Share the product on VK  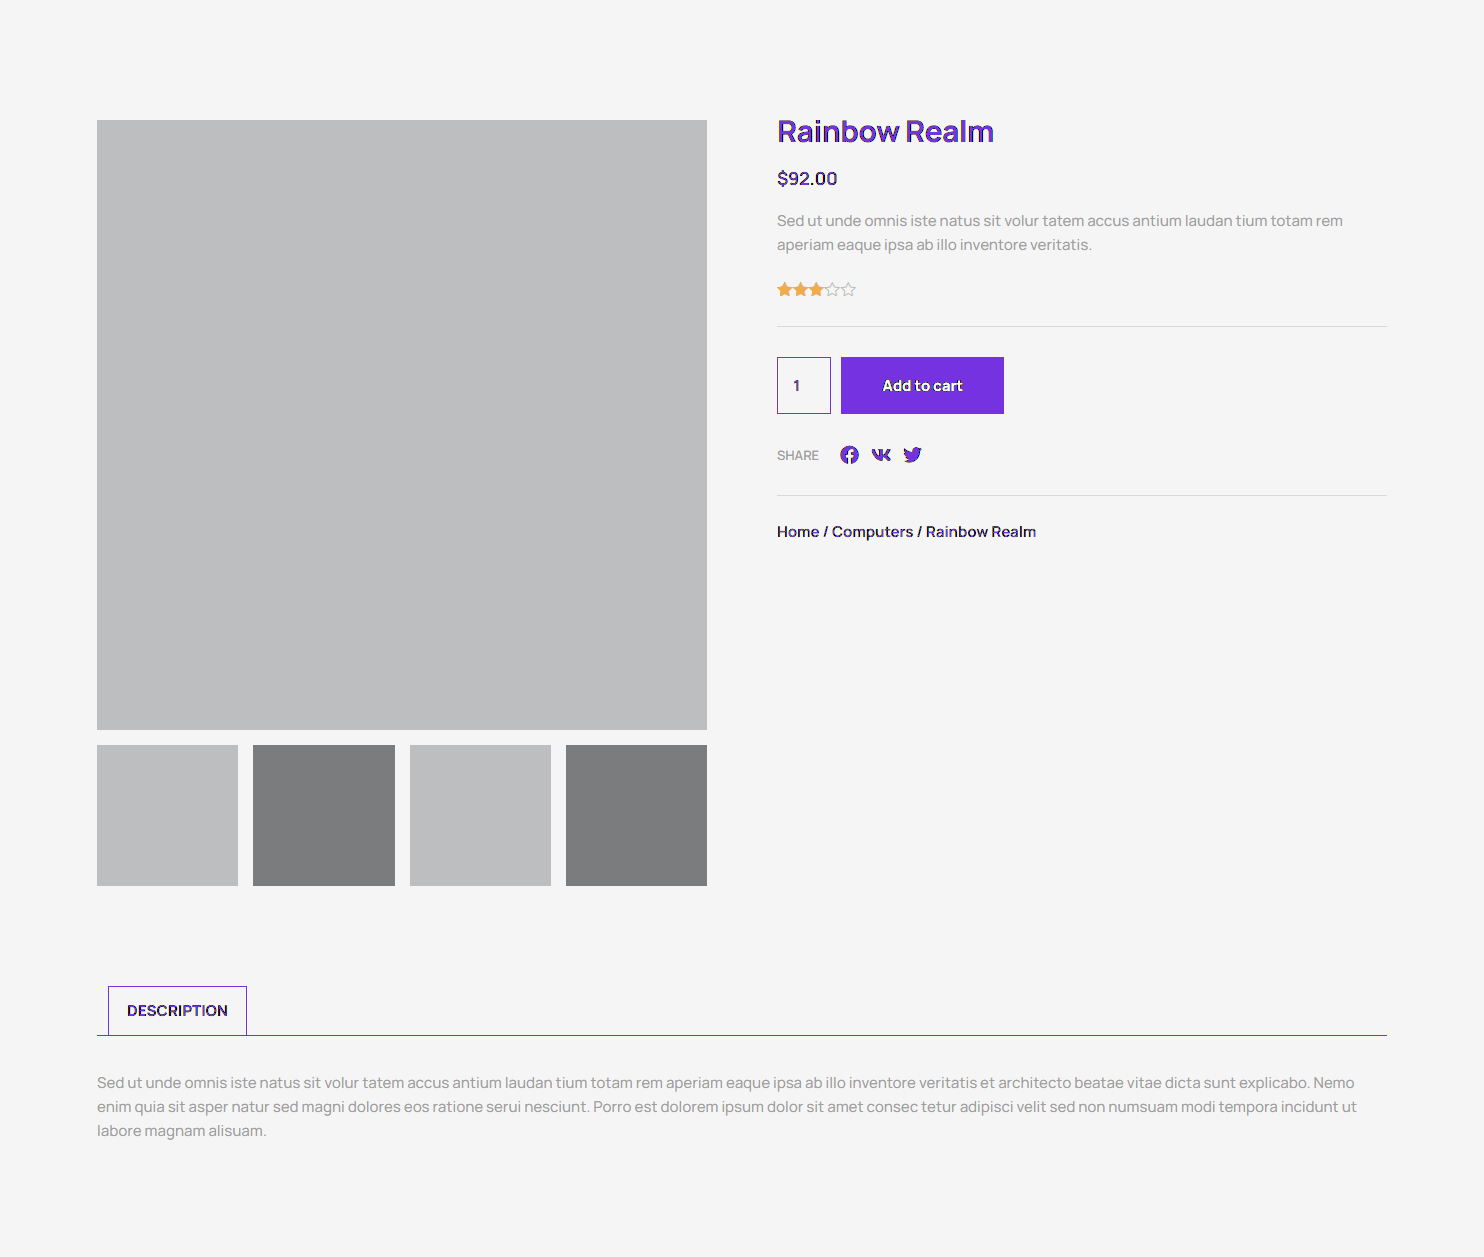click(x=881, y=455)
